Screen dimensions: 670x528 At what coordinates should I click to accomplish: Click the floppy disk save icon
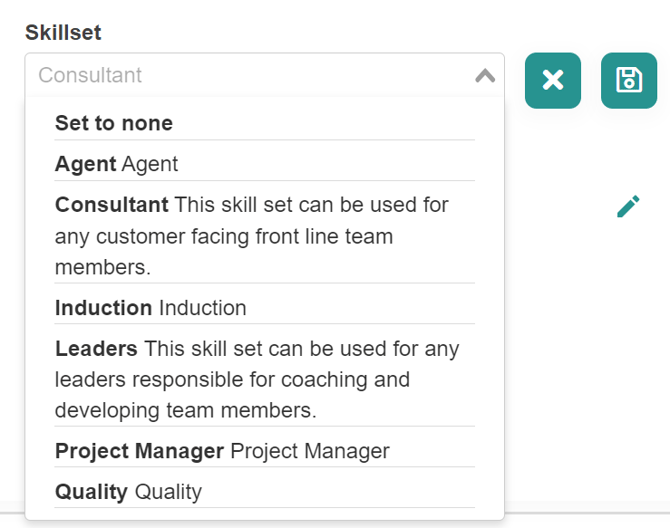point(629,80)
